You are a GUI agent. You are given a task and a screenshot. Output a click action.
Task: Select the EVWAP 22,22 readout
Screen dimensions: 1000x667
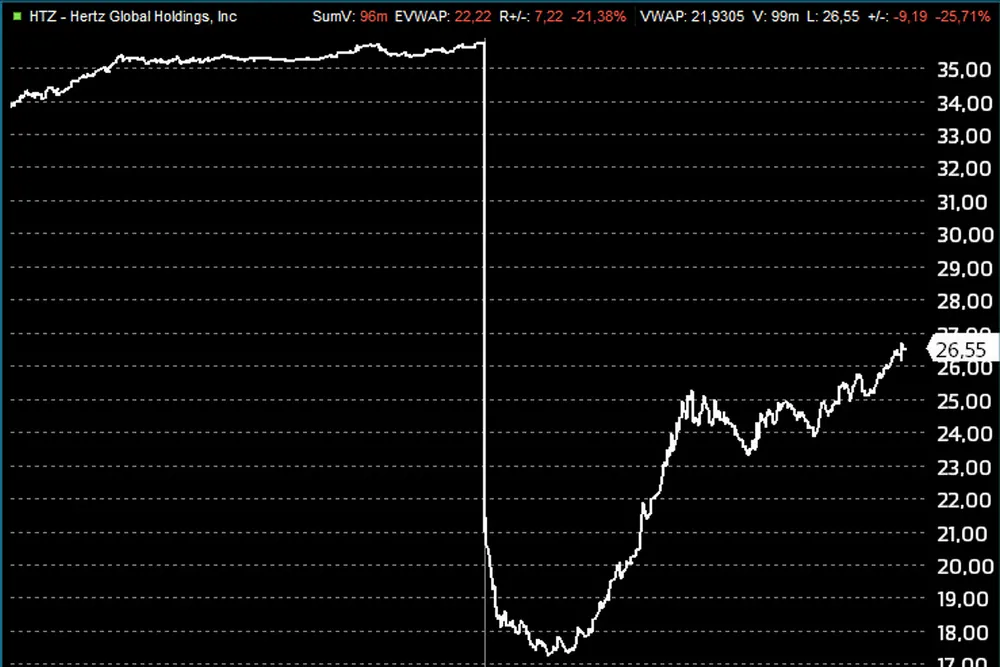tap(470, 17)
